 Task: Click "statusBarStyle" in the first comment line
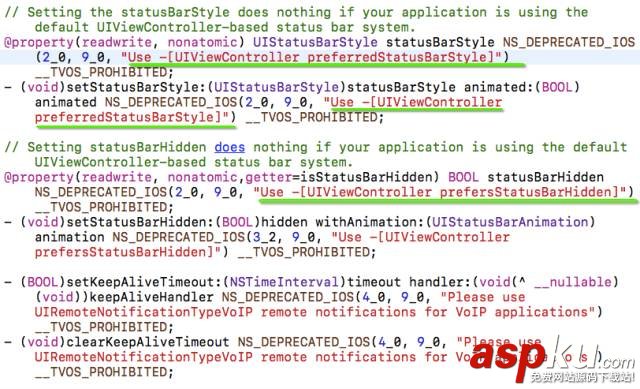click(176, 12)
